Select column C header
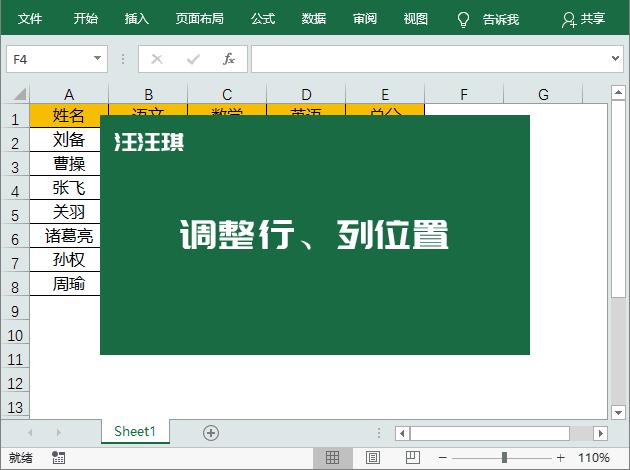This screenshot has height=470, width=630. click(x=227, y=95)
